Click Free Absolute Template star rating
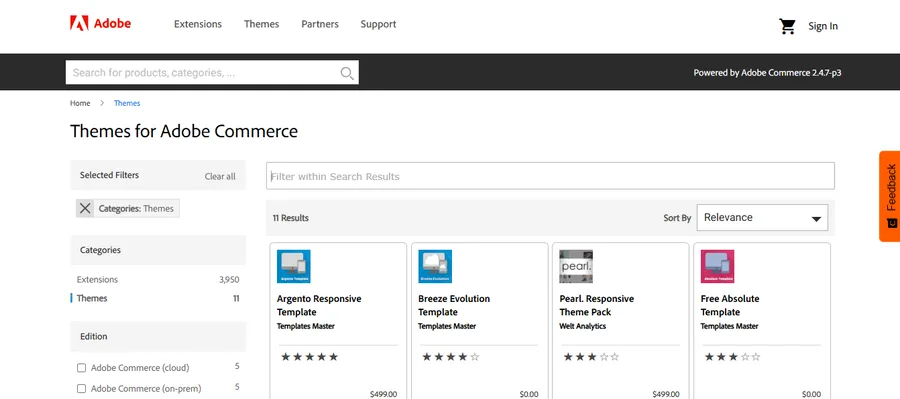This screenshot has width=900, height=399. point(733,357)
